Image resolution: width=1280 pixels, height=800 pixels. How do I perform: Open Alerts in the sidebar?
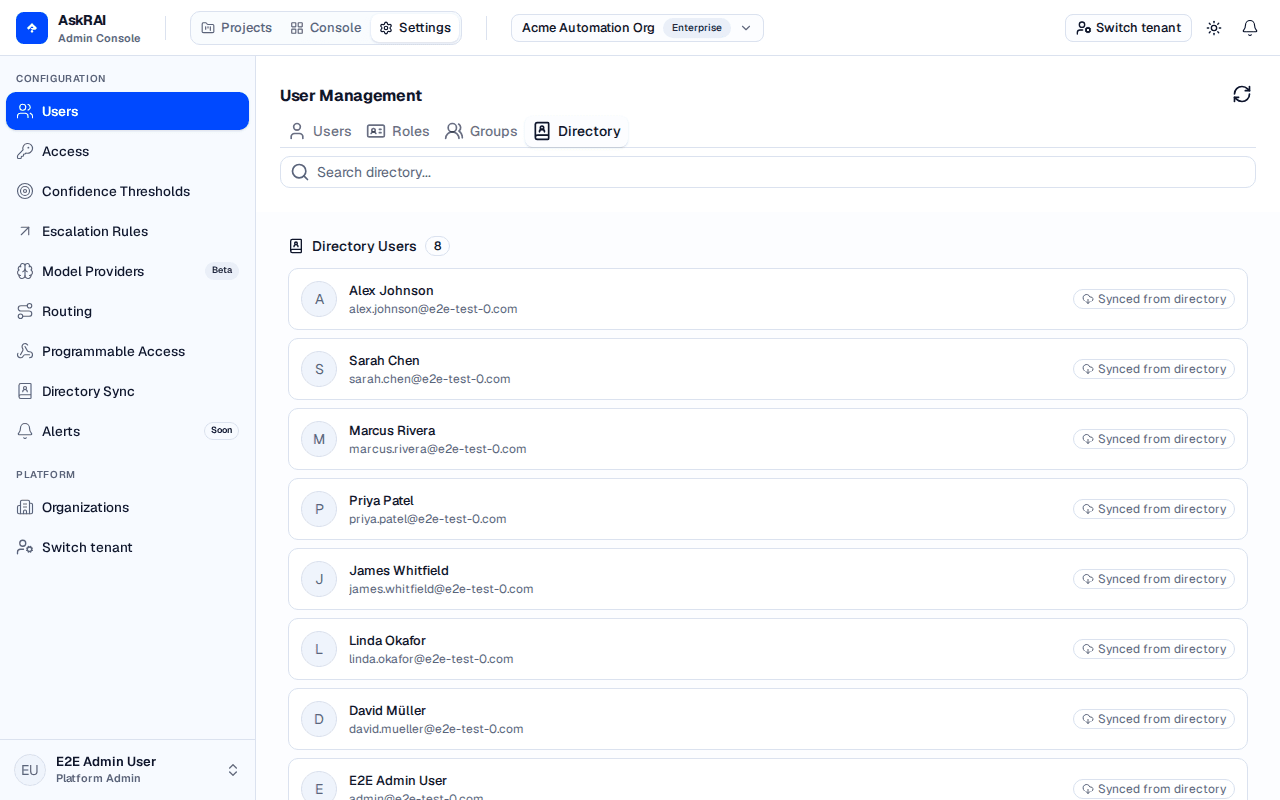click(x=127, y=431)
